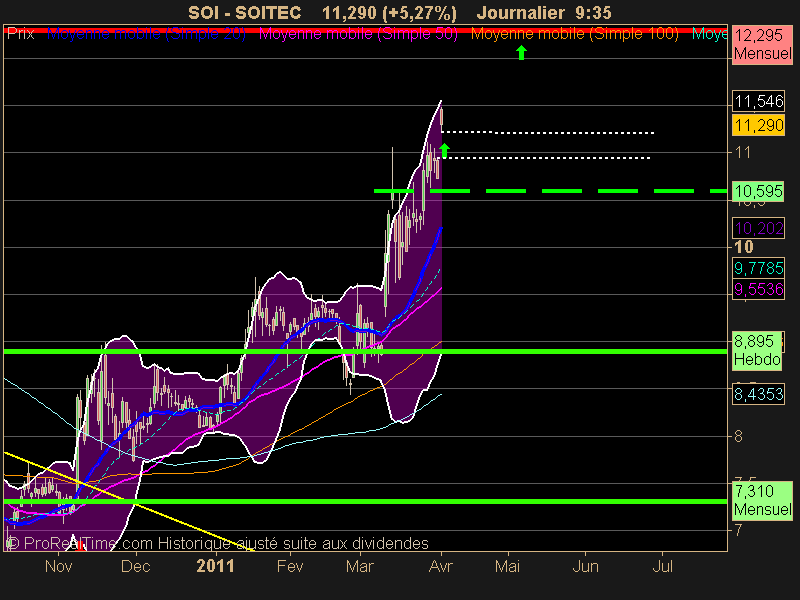
Task: Click the 'Journalier' timeframe label
Action: pyautogui.click(x=520, y=13)
